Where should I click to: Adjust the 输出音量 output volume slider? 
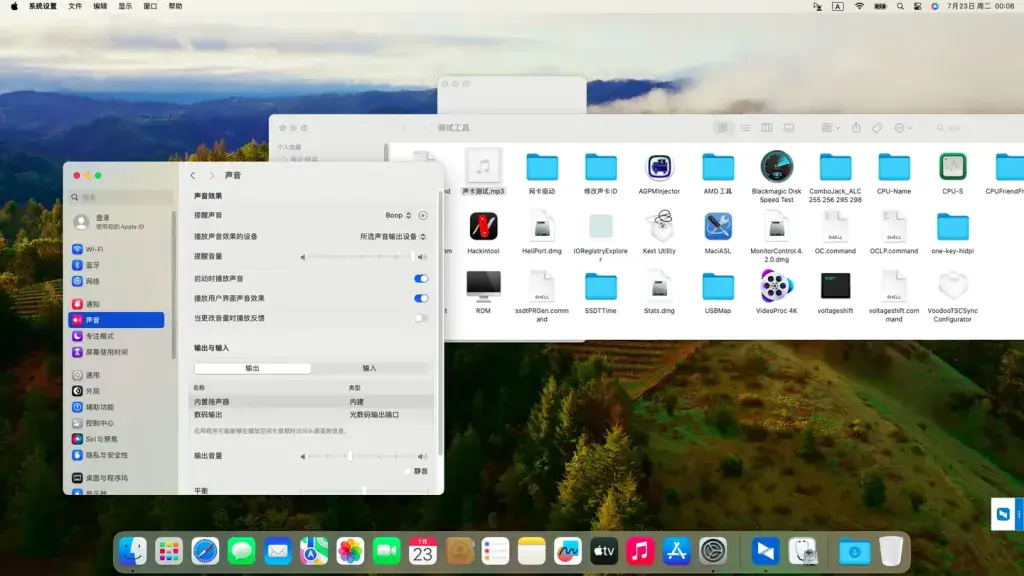coord(360,456)
